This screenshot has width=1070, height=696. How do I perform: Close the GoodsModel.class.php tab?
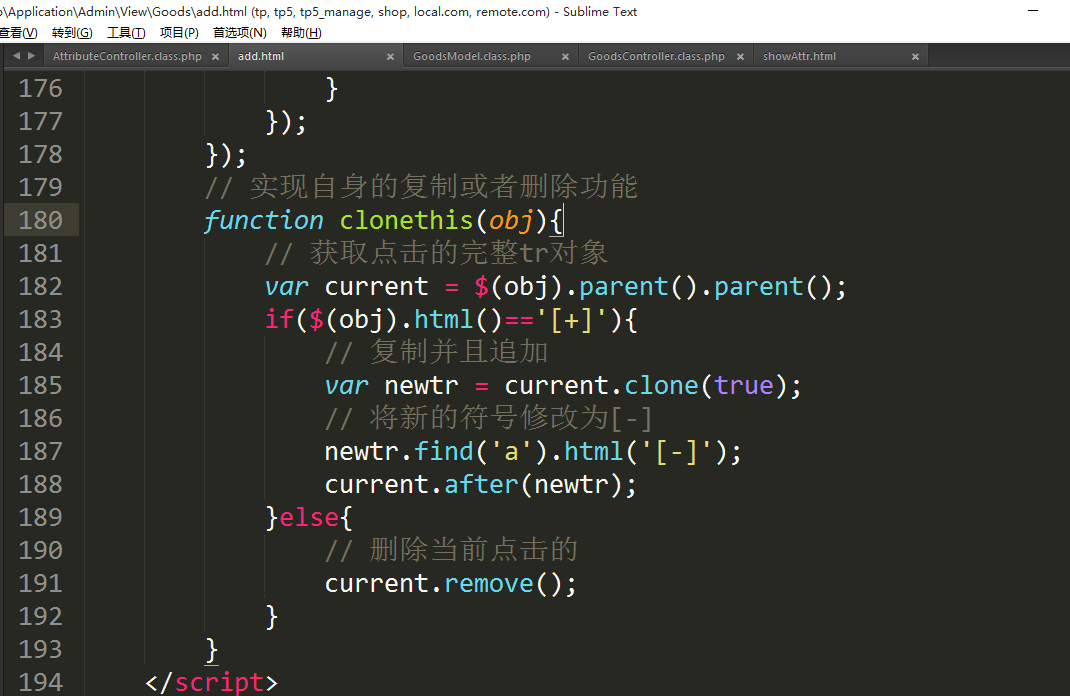[565, 57]
